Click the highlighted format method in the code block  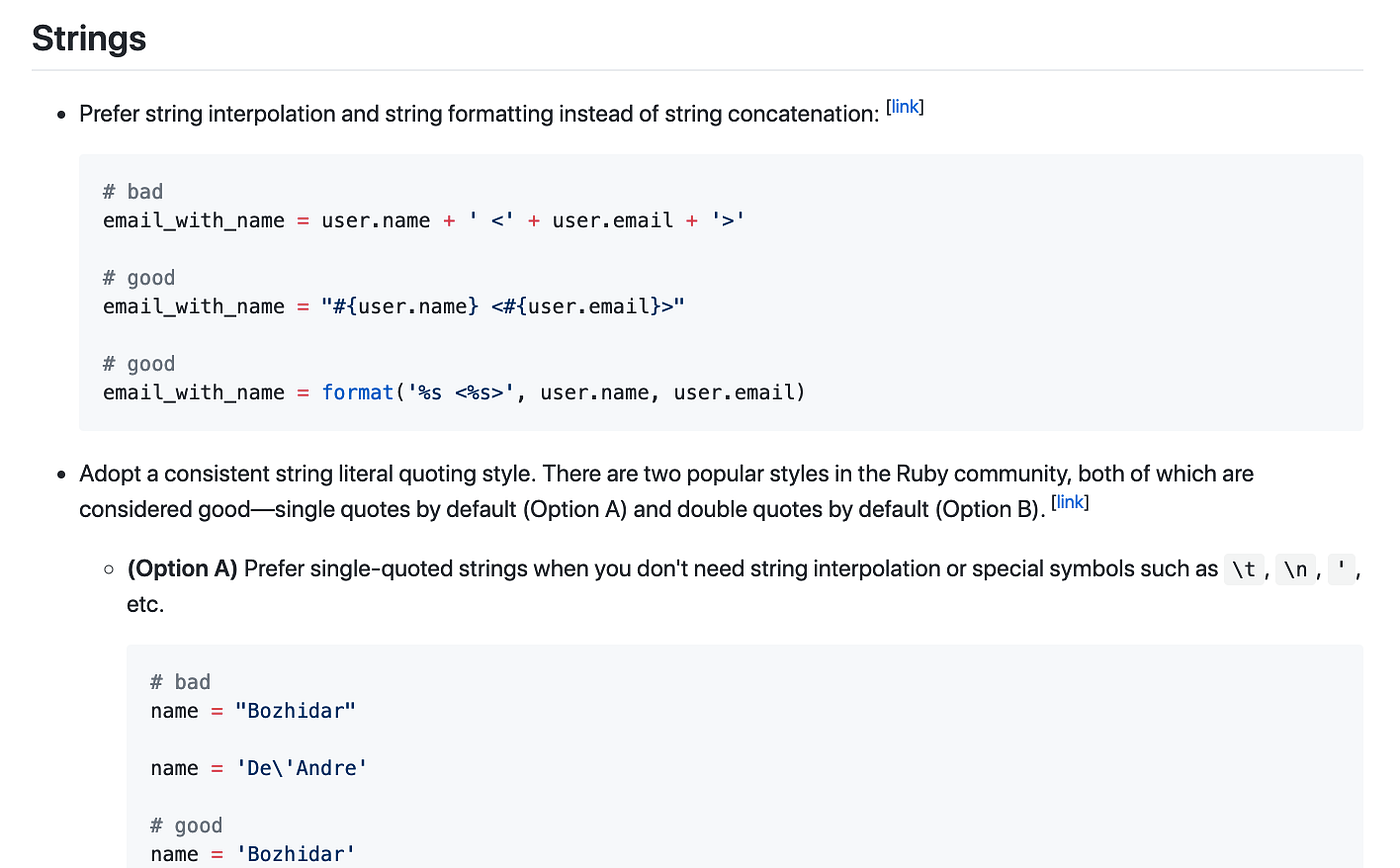357,392
